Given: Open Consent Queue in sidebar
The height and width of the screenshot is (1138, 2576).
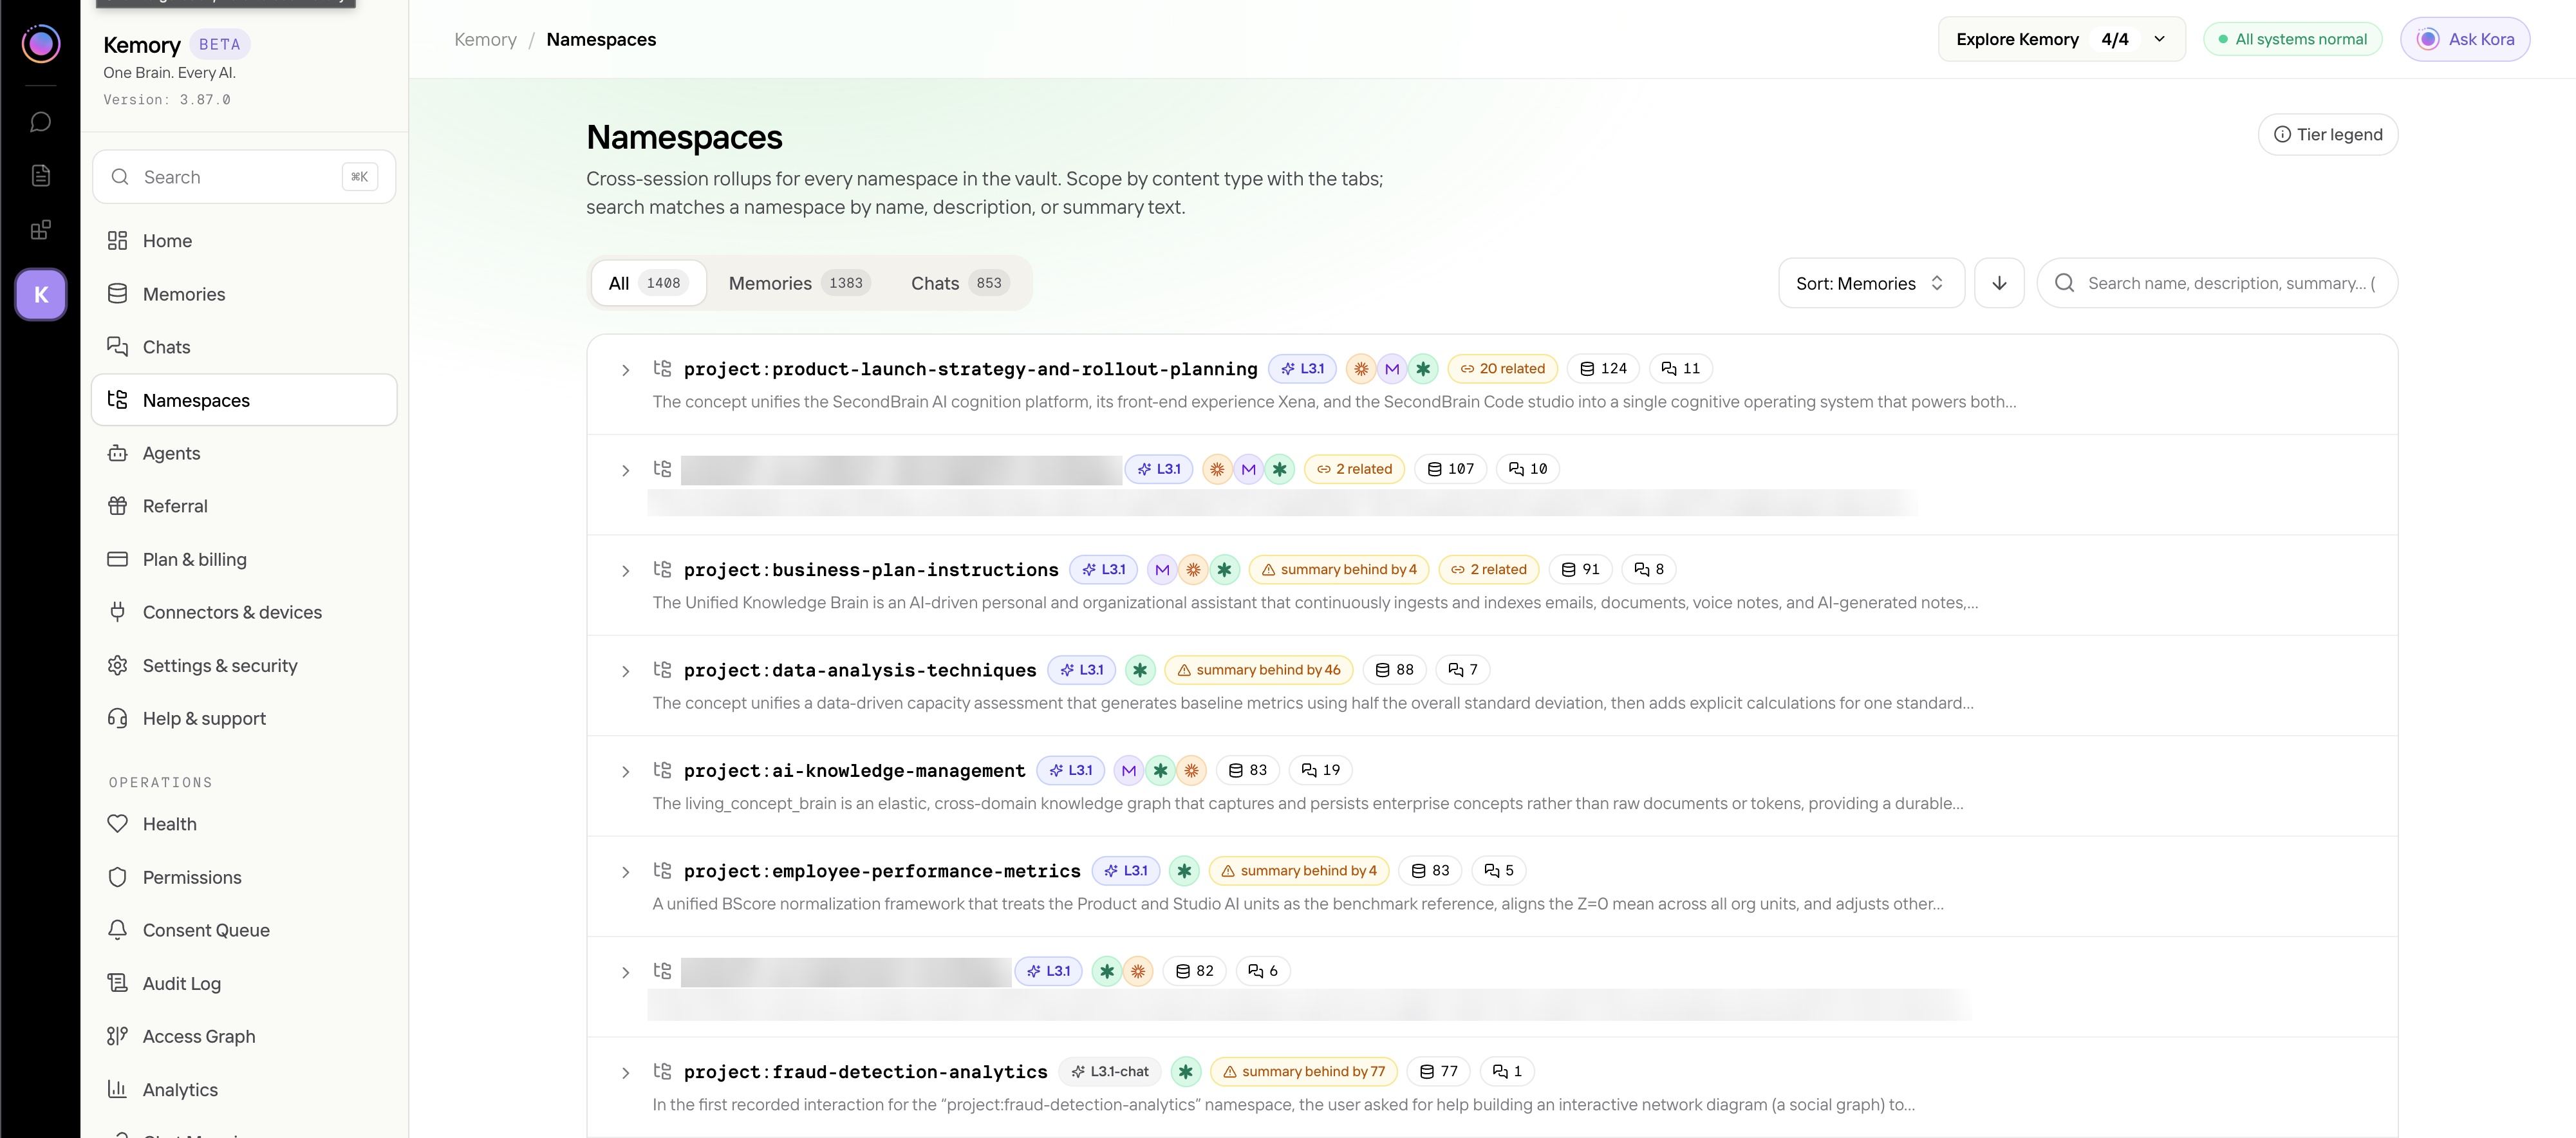Looking at the screenshot, I should (244, 930).
